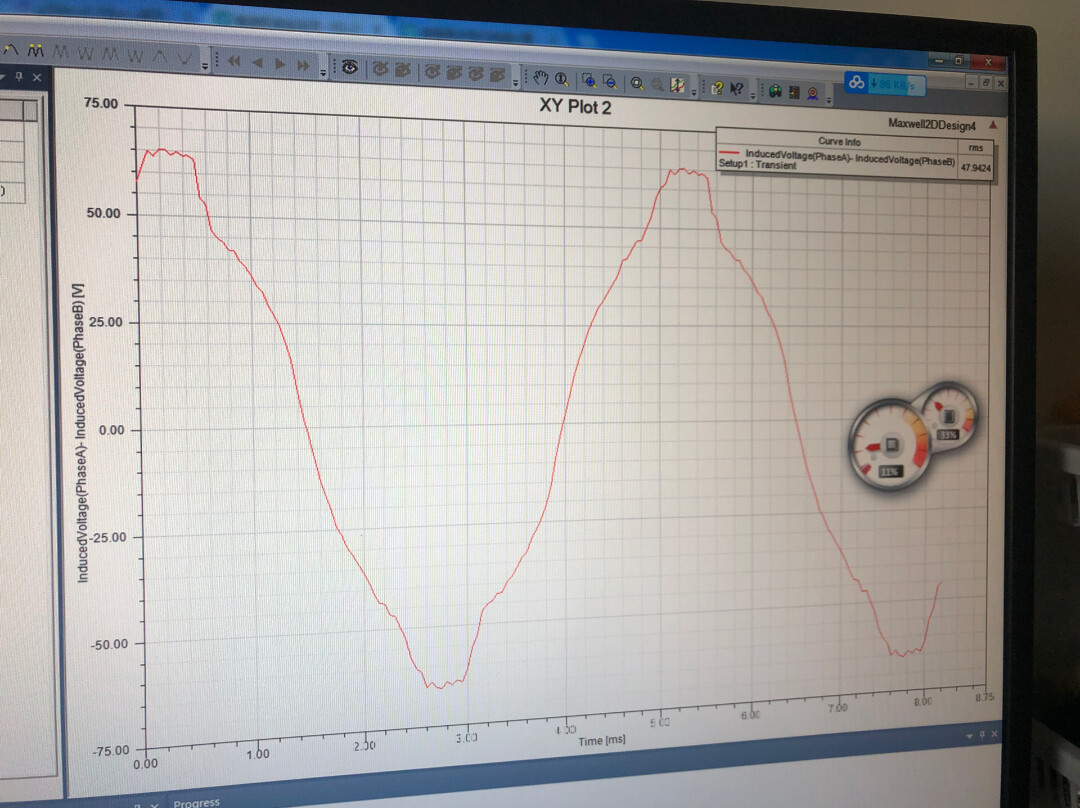Click the 75.00 Y-axis tick label
This screenshot has height=808, width=1080.
point(101,103)
